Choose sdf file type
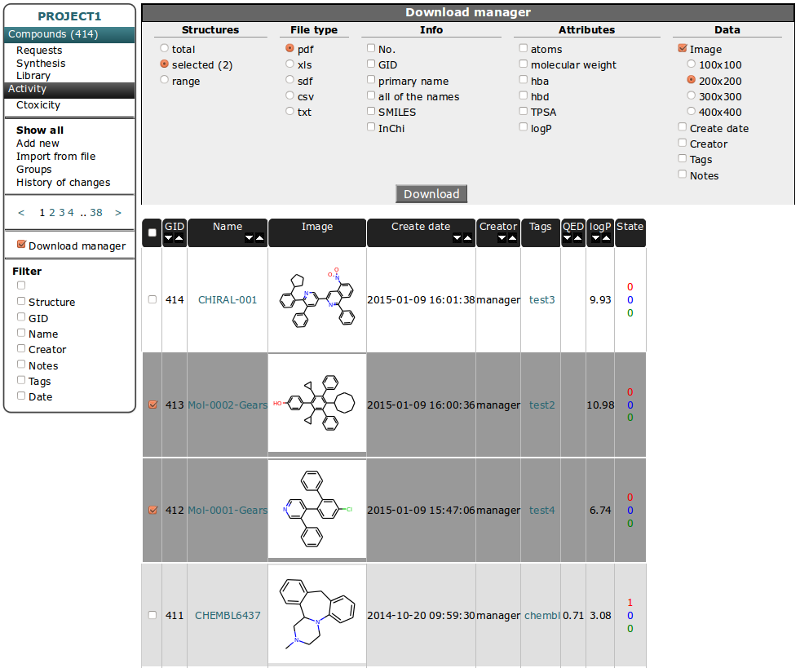The image size is (800, 668). 290,80
